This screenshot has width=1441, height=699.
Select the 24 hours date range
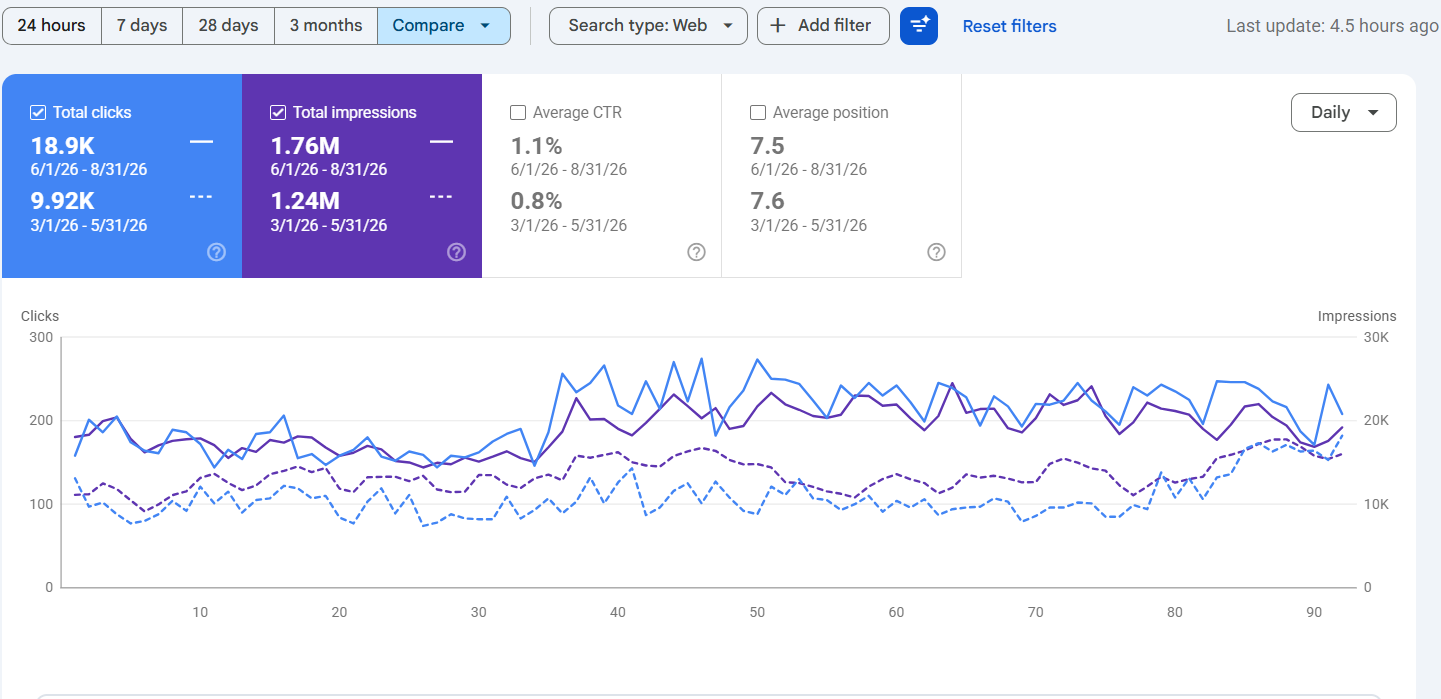pos(52,26)
